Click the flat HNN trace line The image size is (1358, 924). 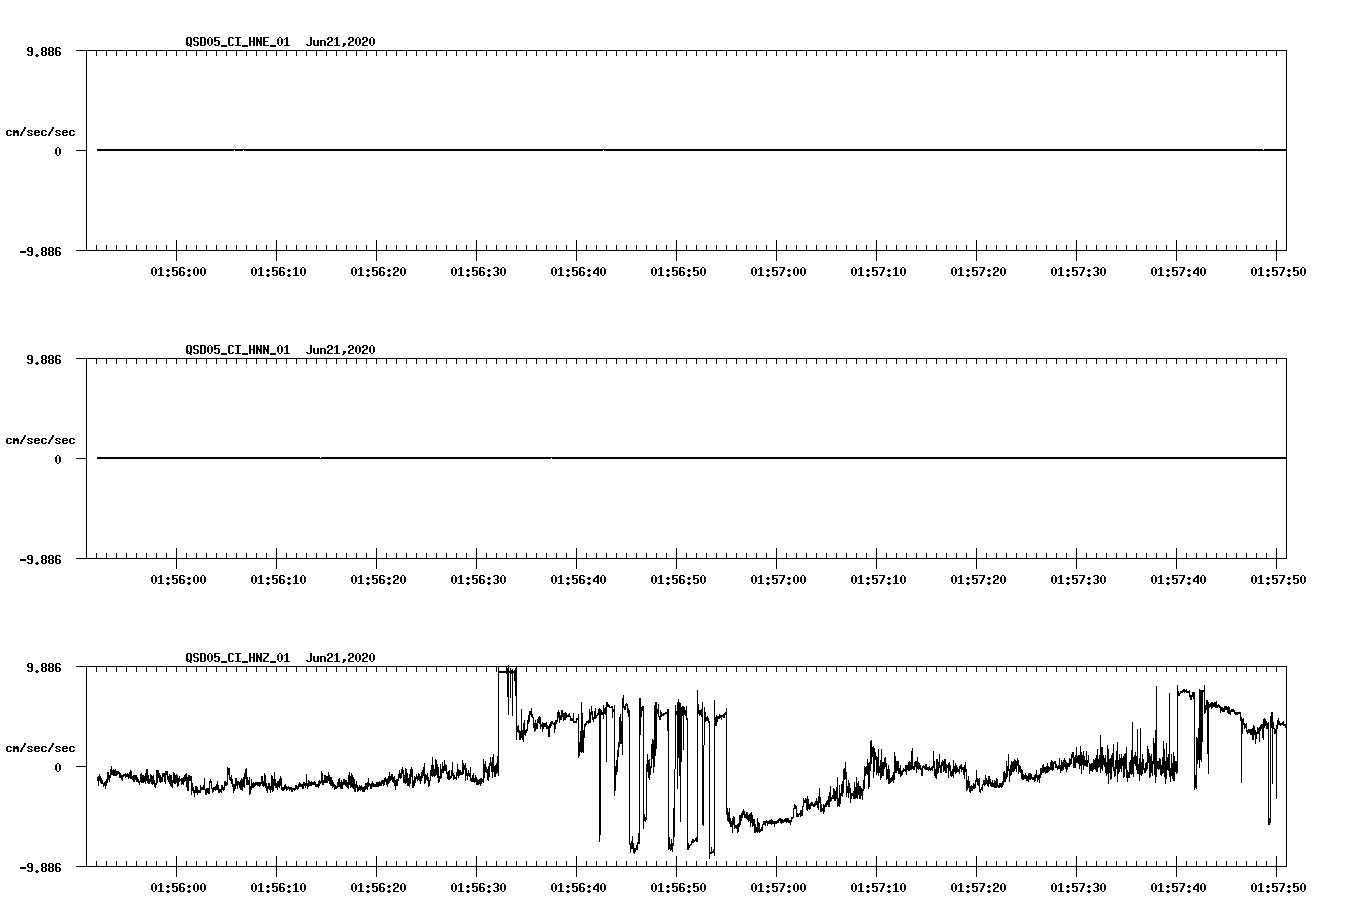click(691, 458)
